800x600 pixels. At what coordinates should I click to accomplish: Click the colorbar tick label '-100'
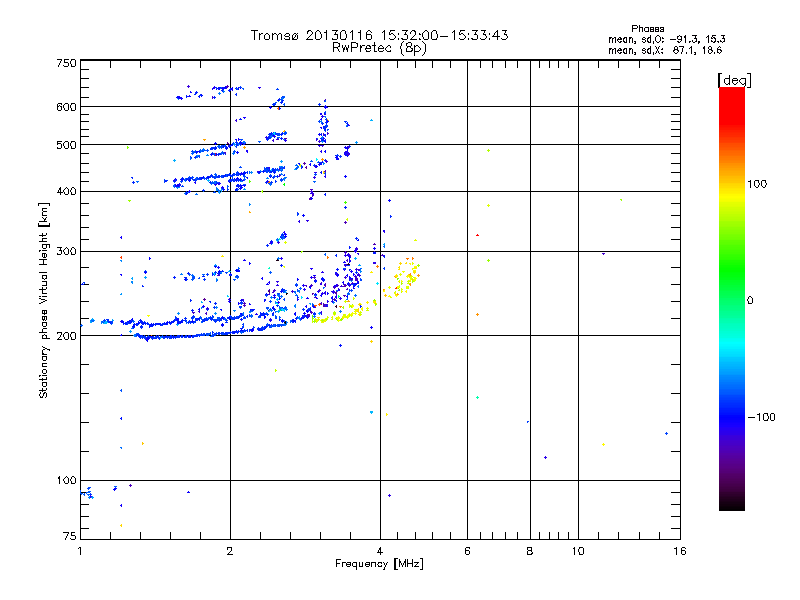click(x=761, y=417)
